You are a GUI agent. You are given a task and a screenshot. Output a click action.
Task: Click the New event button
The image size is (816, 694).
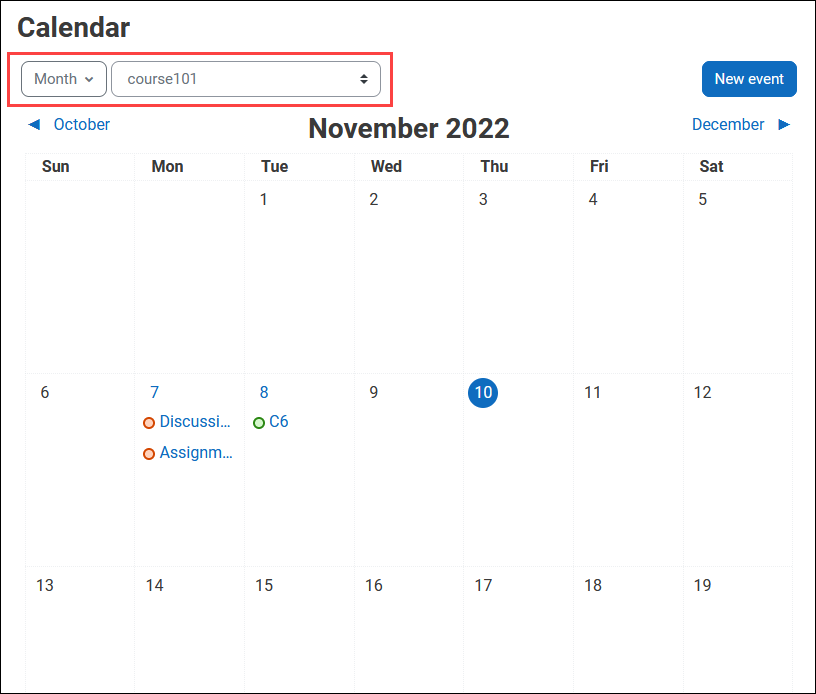(x=749, y=79)
